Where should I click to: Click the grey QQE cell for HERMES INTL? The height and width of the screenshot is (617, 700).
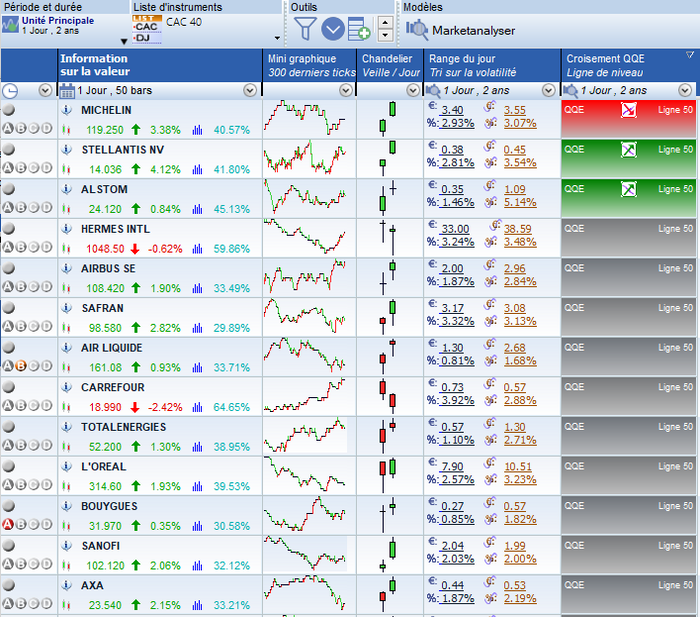coord(629,238)
